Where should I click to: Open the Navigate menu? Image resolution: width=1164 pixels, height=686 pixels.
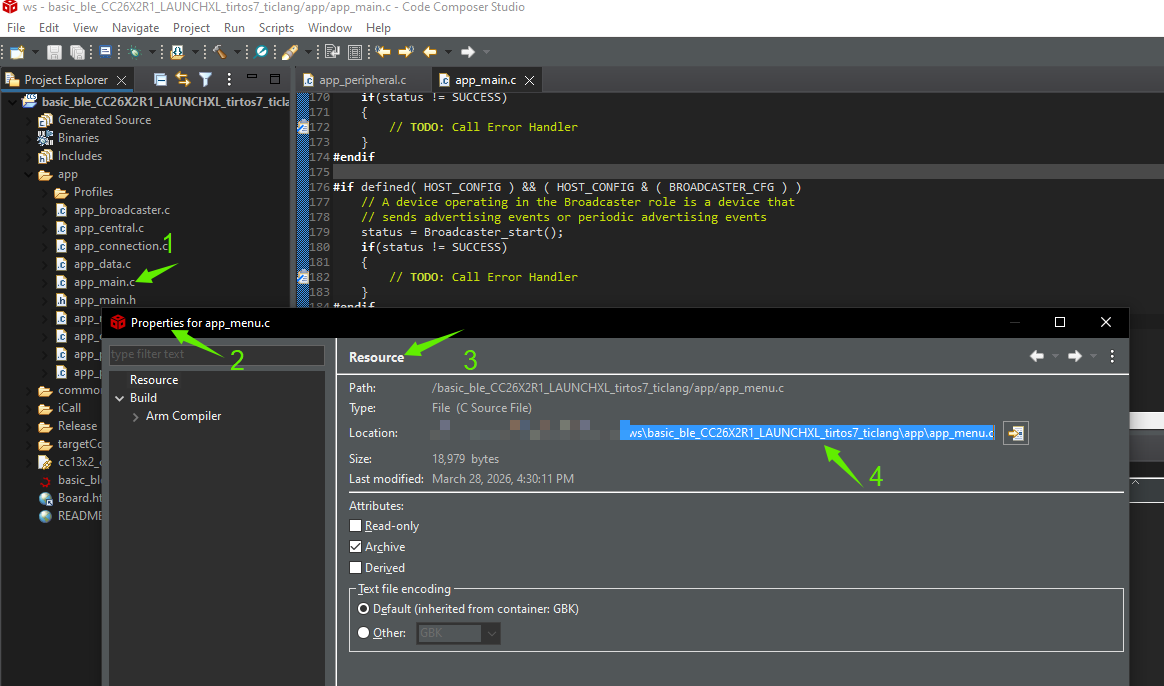(135, 27)
